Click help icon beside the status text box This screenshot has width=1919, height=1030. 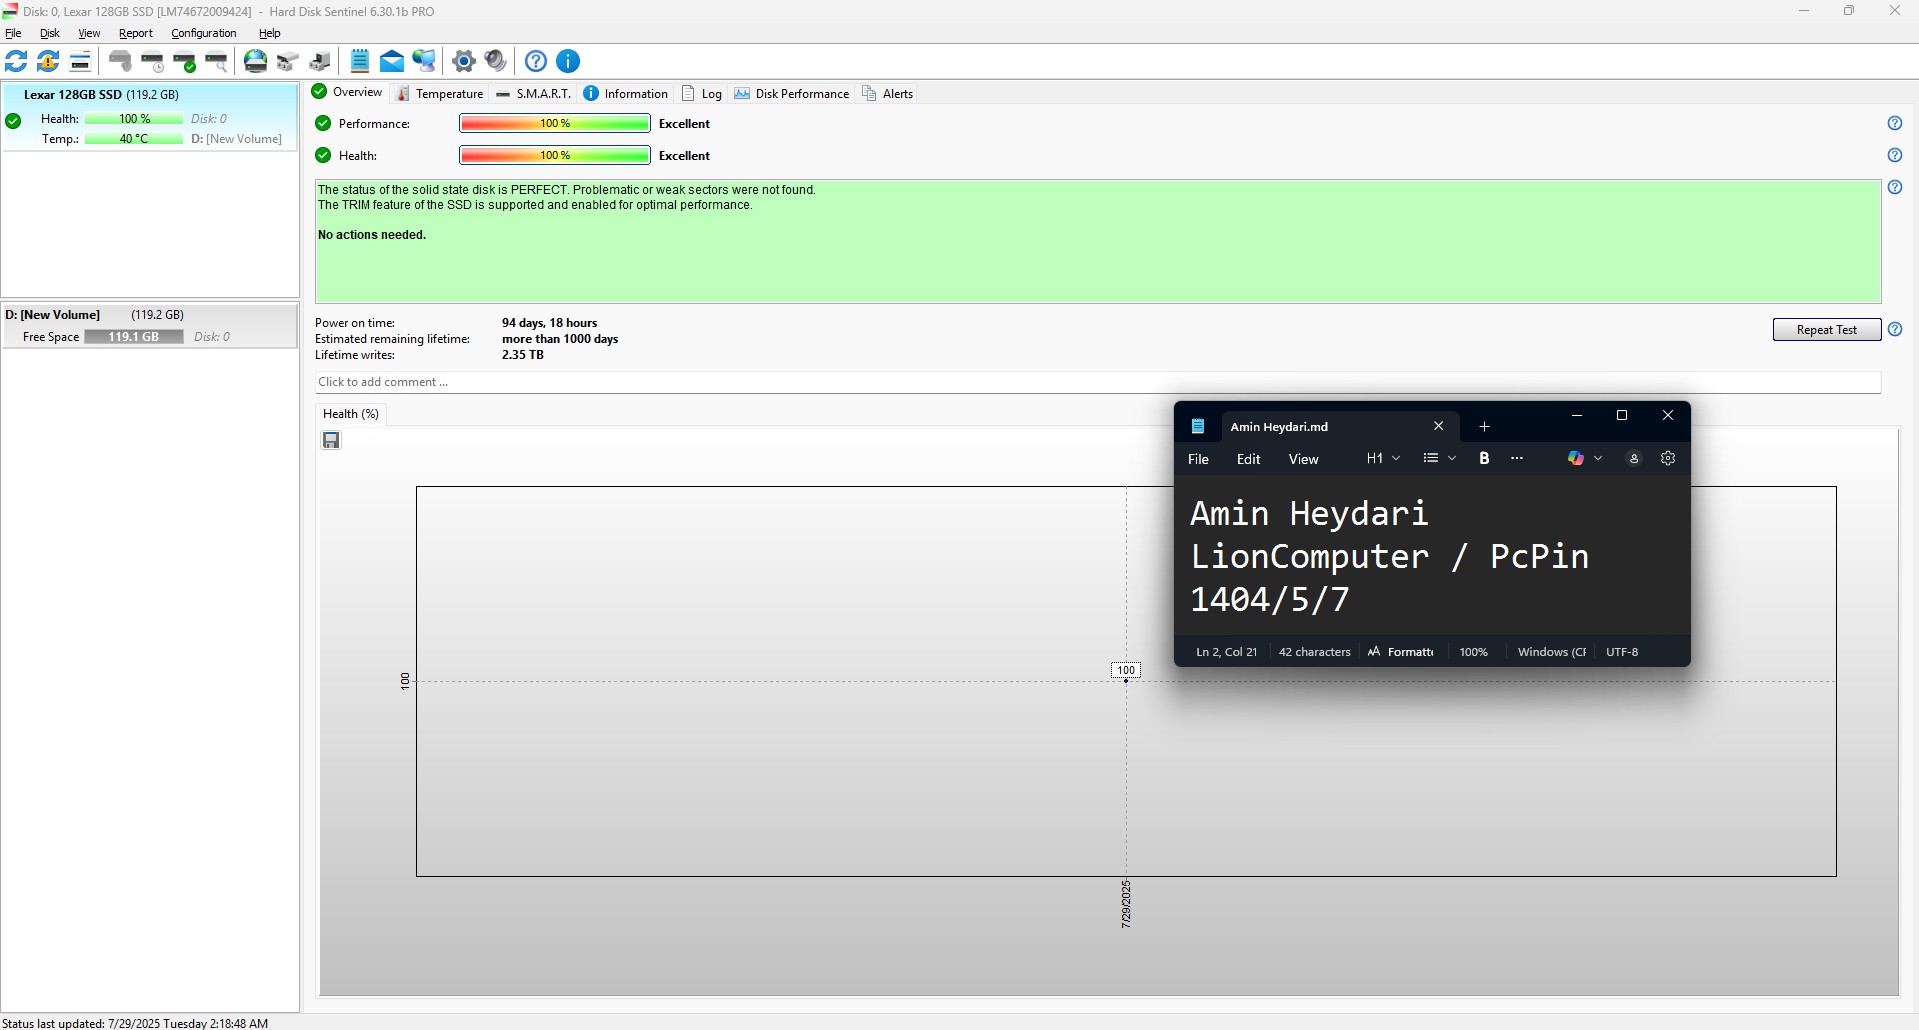coord(1894,187)
